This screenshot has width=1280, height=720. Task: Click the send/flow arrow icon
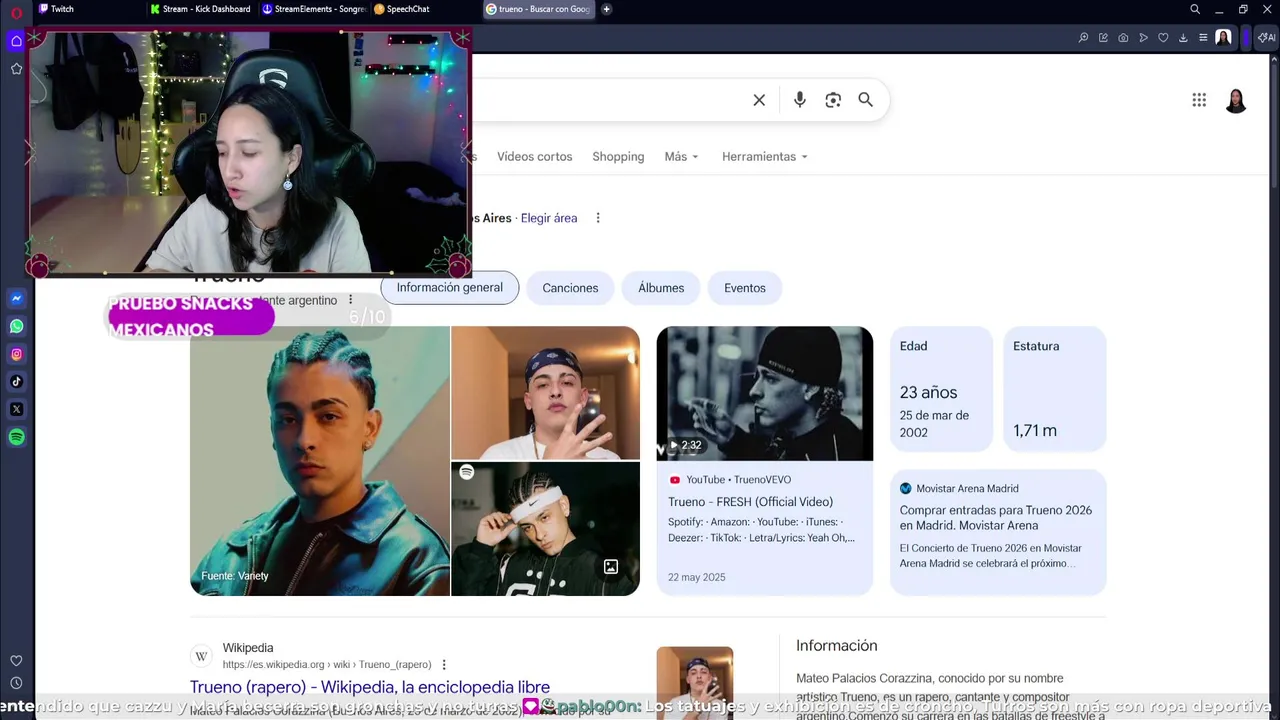click(x=1143, y=38)
